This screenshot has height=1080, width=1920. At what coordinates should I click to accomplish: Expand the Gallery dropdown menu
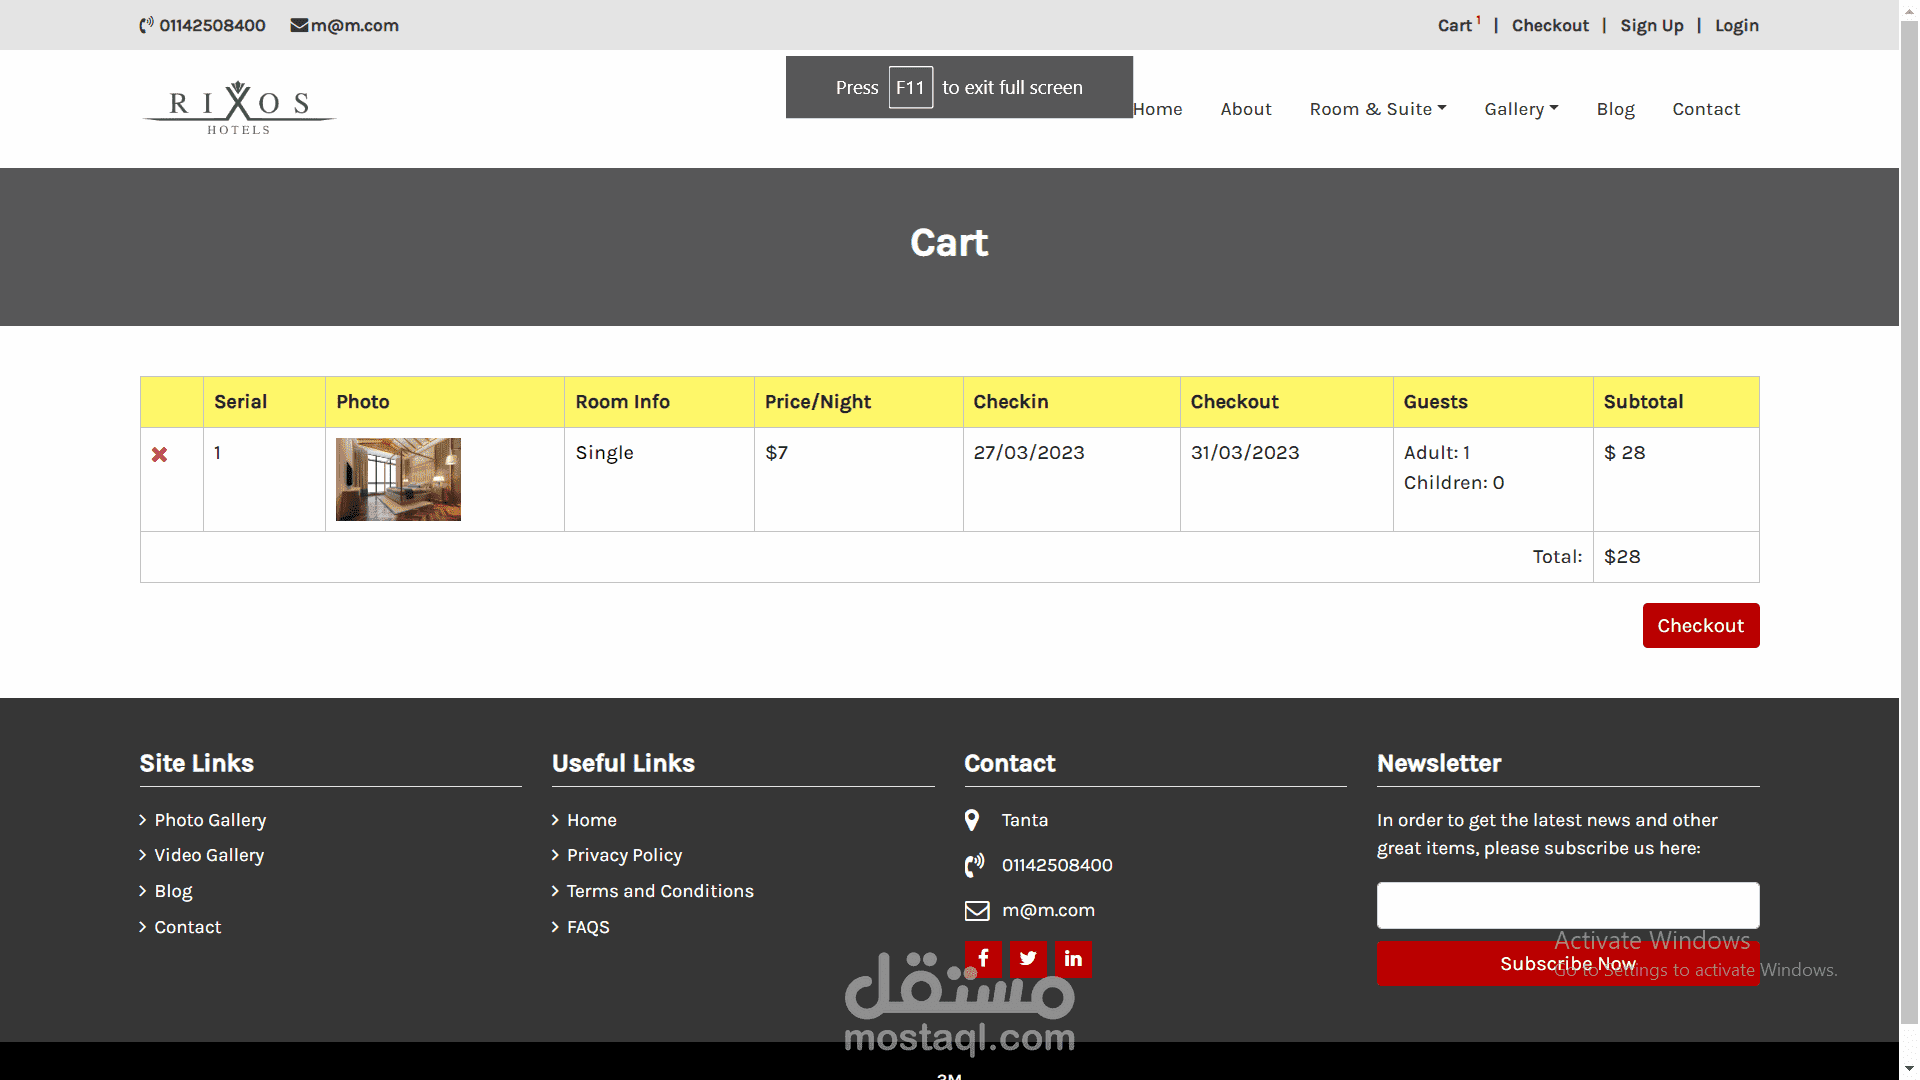pyautogui.click(x=1520, y=109)
